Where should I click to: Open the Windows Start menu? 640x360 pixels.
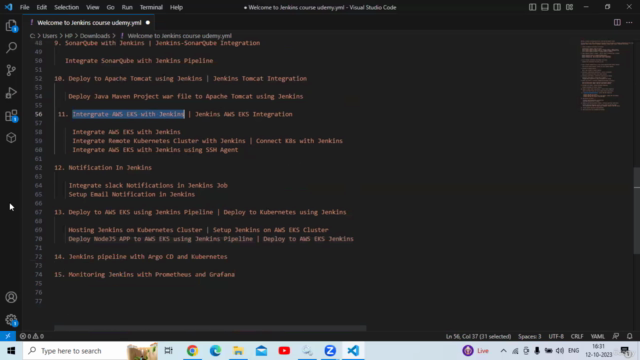point(11,351)
